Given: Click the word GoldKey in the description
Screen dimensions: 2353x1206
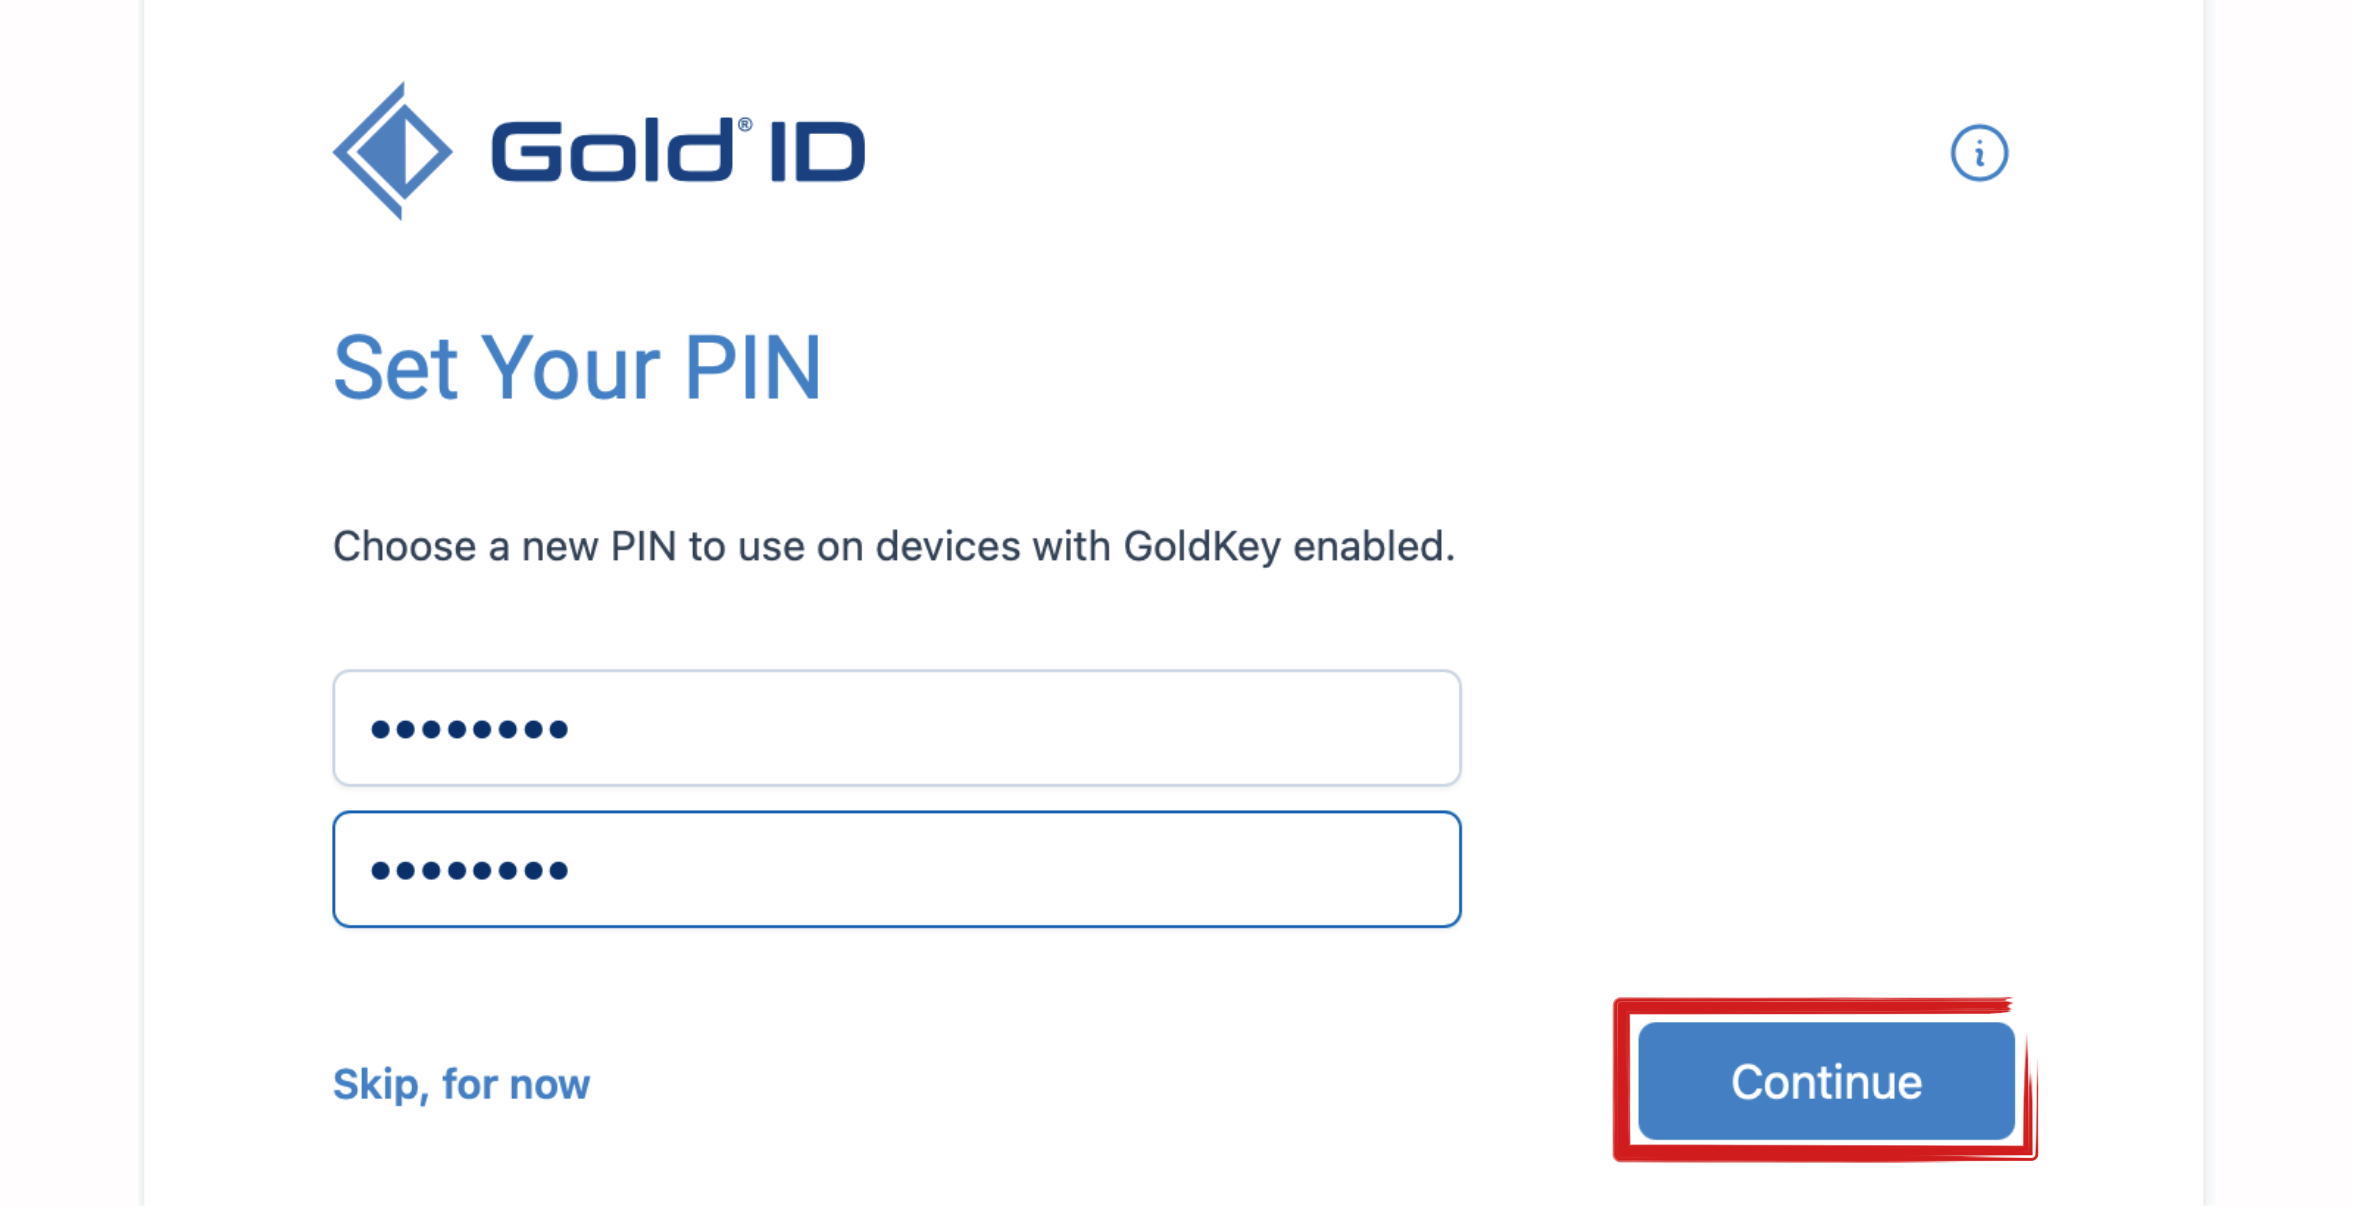Looking at the screenshot, I should tap(1202, 547).
